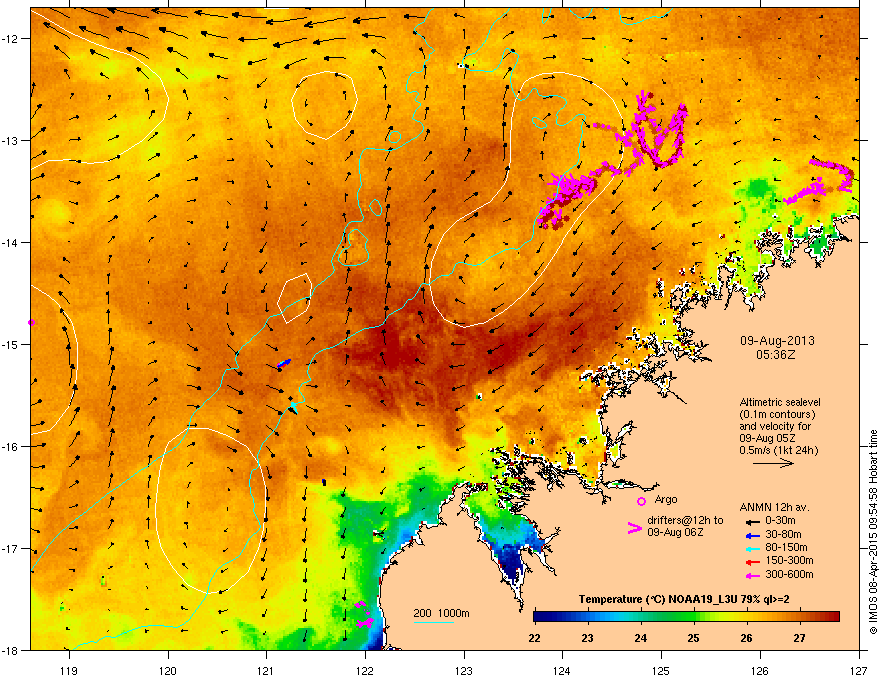Click the colorbar tick label 27
The height and width of the screenshot is (680, 880).
(x=800, y=638)
